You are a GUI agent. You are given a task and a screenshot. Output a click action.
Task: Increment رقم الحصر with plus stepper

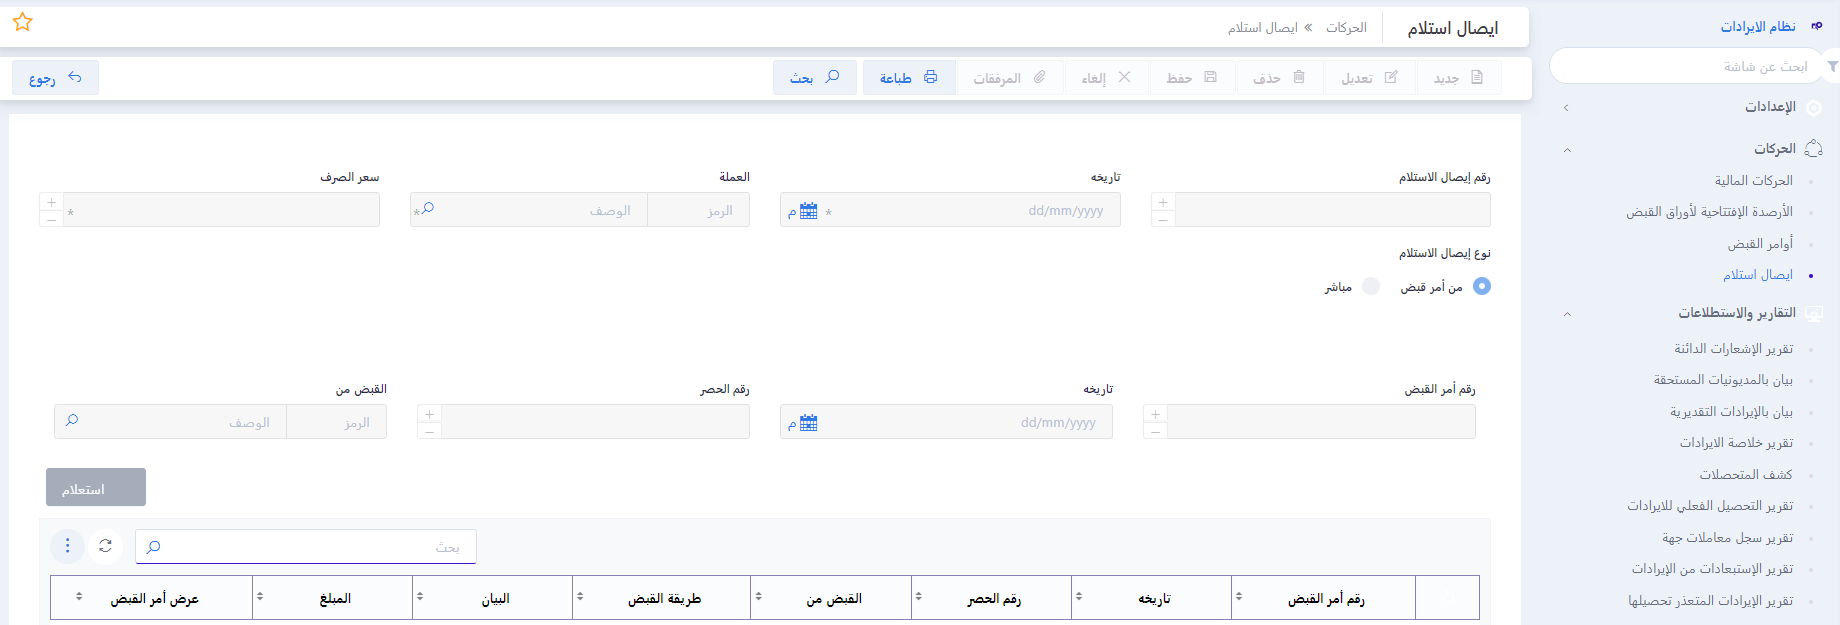[x=429, y=414]
